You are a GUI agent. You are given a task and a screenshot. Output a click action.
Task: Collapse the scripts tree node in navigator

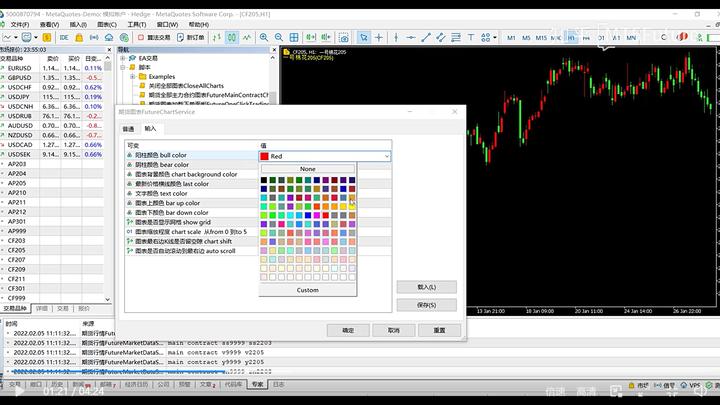[x=123, y=67]
